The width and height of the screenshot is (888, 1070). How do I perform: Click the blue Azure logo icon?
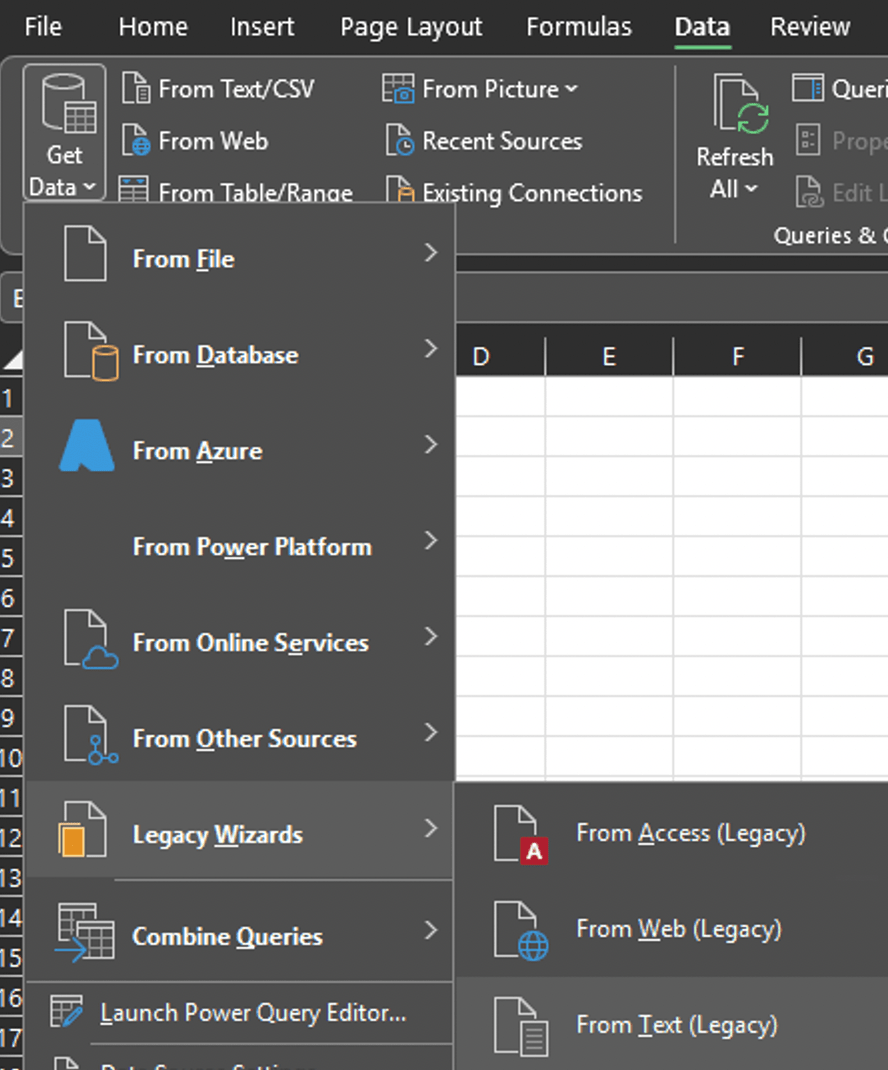pos(87,446)
